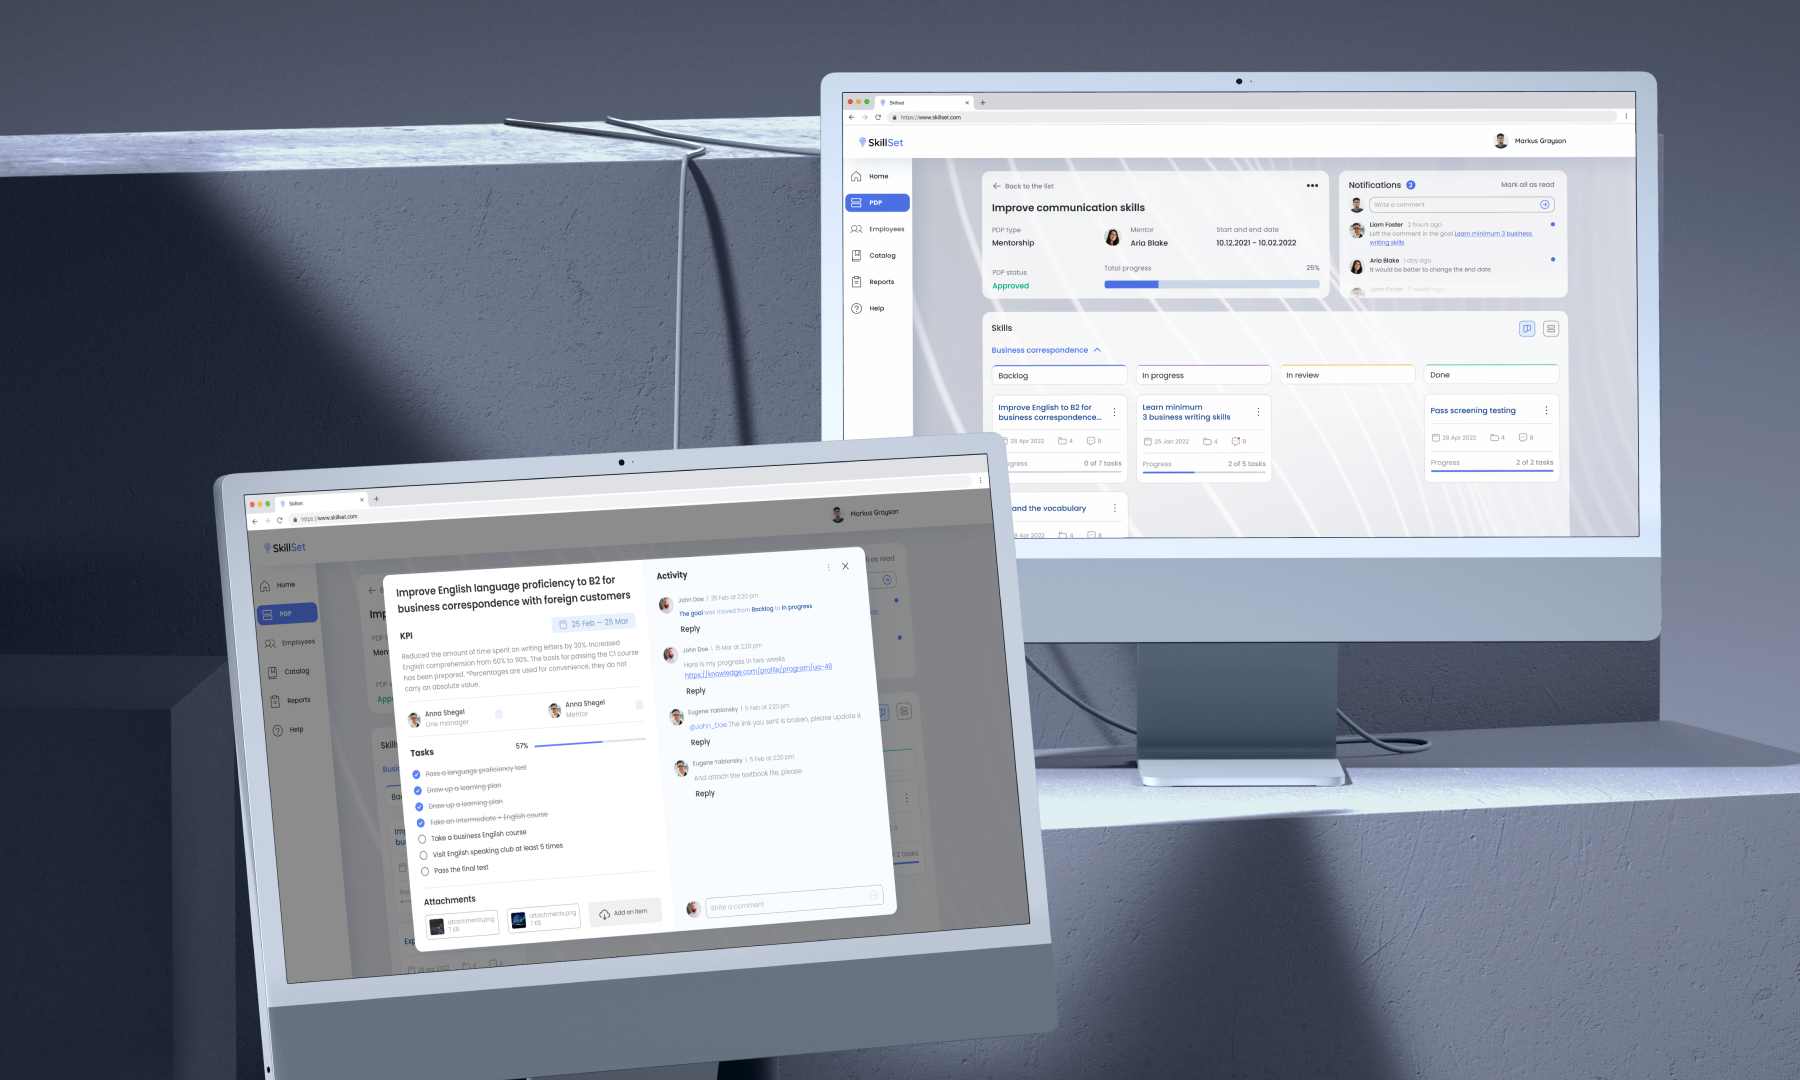This screenshot has width=1800, height=1080.
Task: Click the 25 Feb – 25 Mar date chip
Action: (594, 623)
